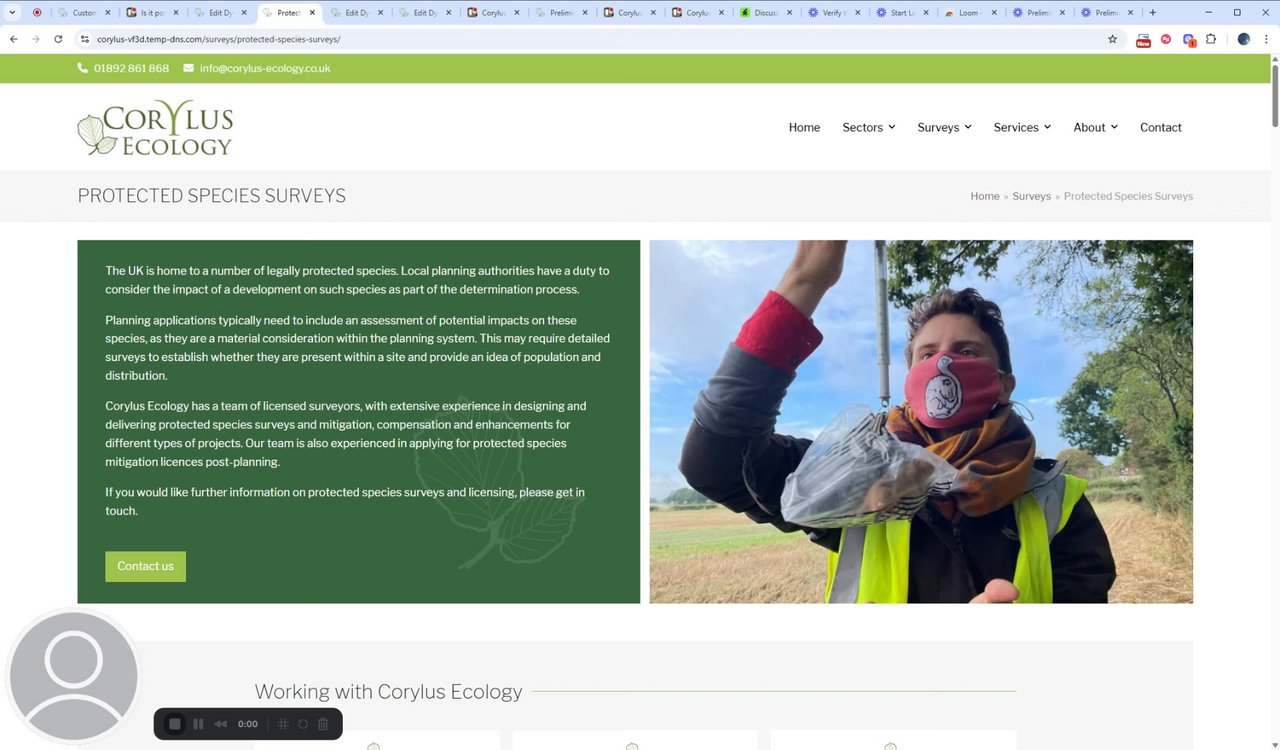Pause the Loom recording

[198, 724]
